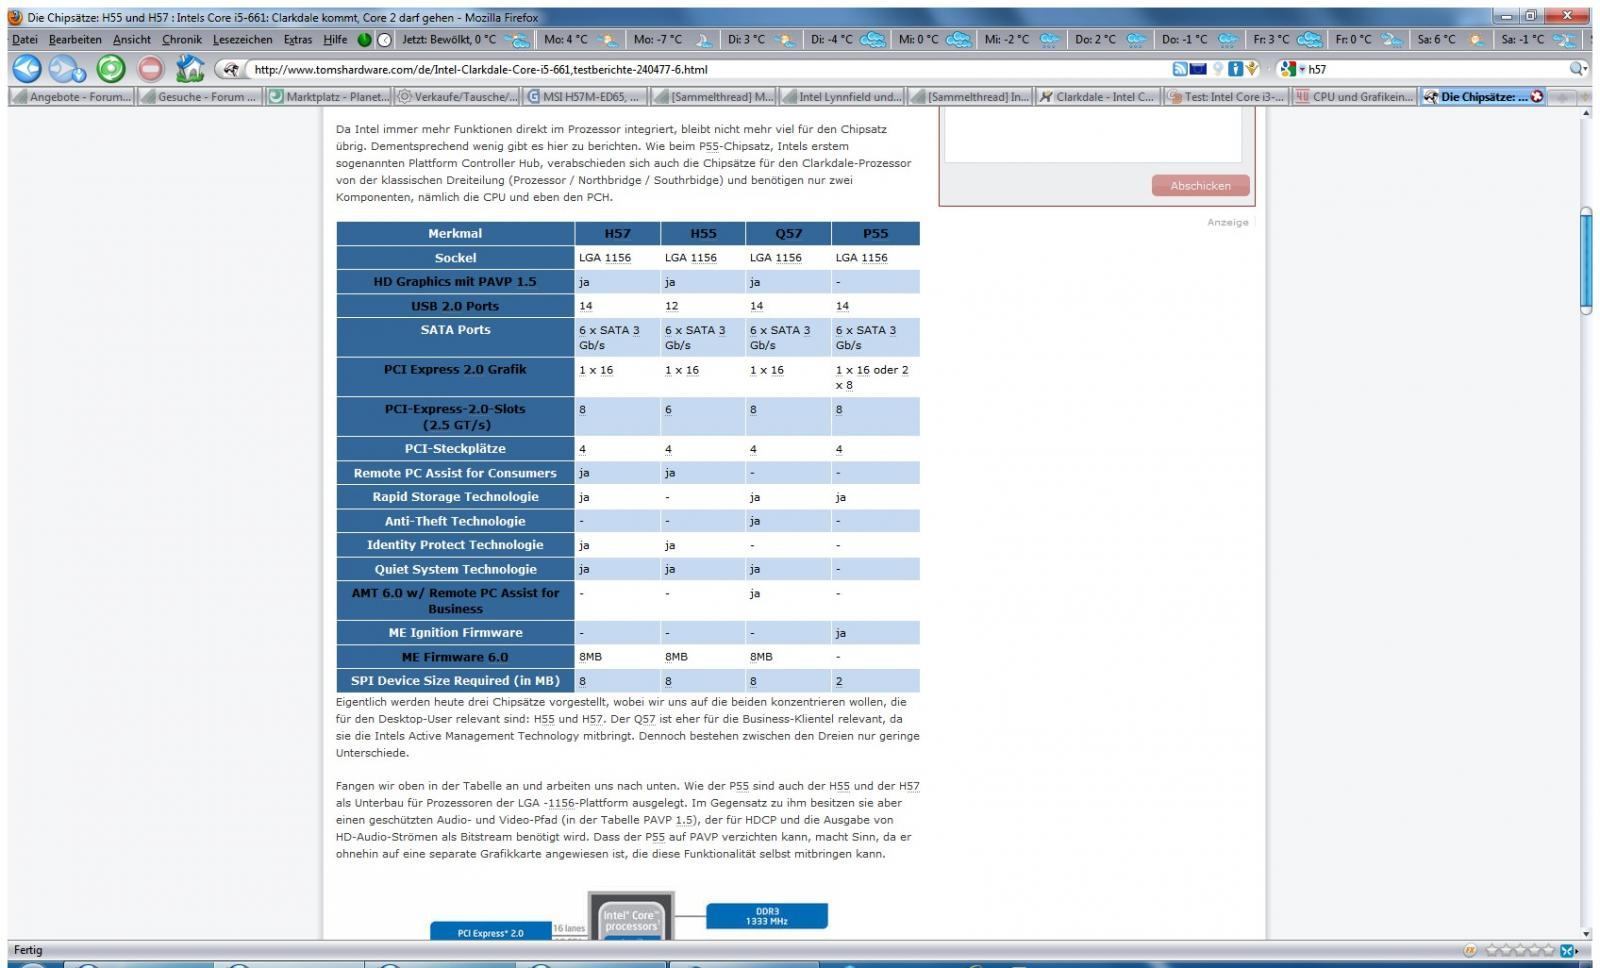Click the star rating in the status bar
1600x968 pixels.
pyautogui.click(x=1519, y=950)
